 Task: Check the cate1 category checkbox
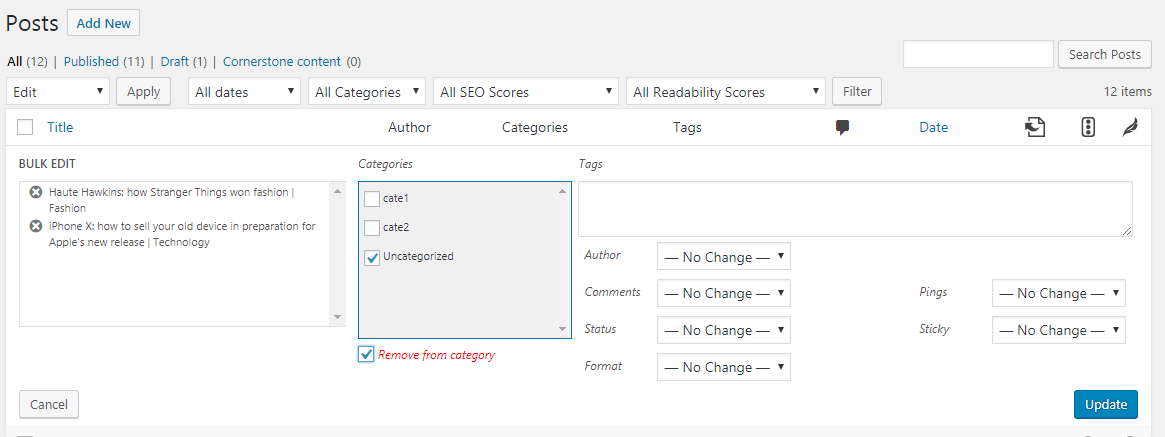coord(371,199)
